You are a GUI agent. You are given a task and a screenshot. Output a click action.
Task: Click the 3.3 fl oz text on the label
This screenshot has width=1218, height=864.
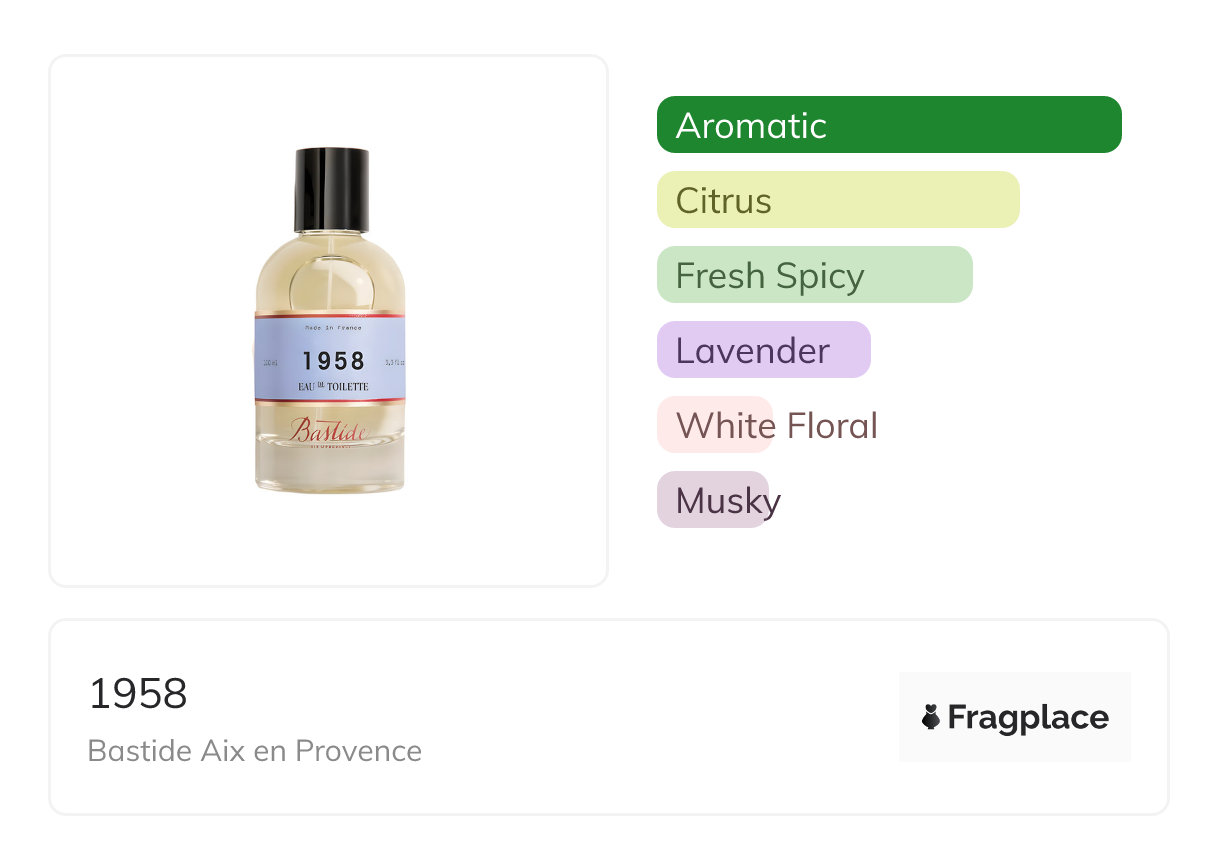[393, 361]
